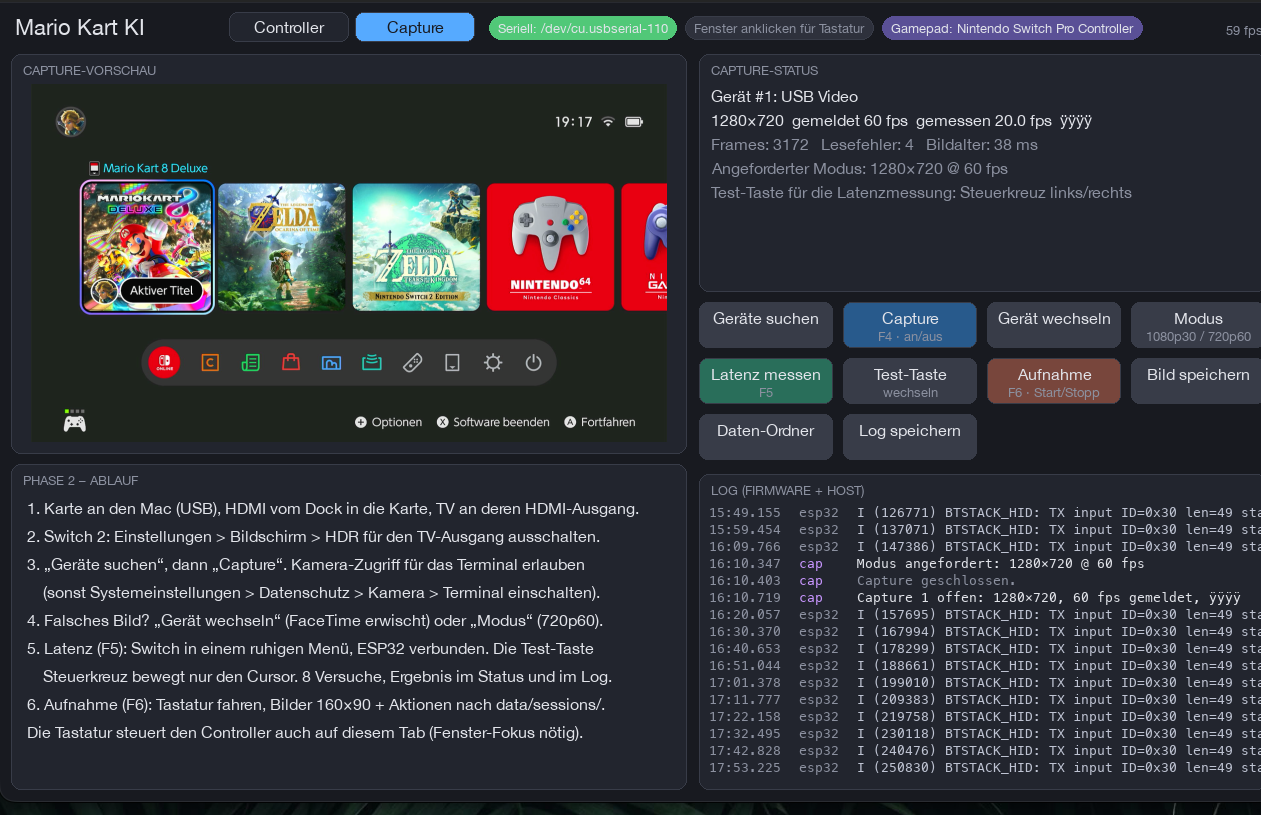Click the 'Aktiver Titel' label
Image resolution: width=1261 pixels, height=815 pixels.
pos(161,291)
